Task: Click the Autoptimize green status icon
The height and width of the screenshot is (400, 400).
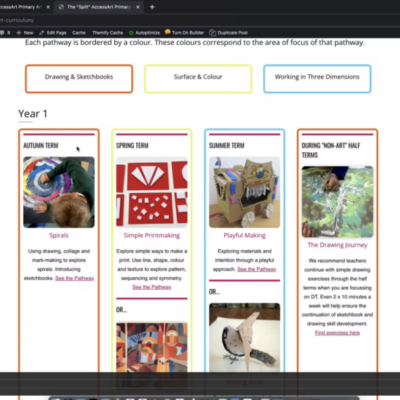Action: [131, 33]
